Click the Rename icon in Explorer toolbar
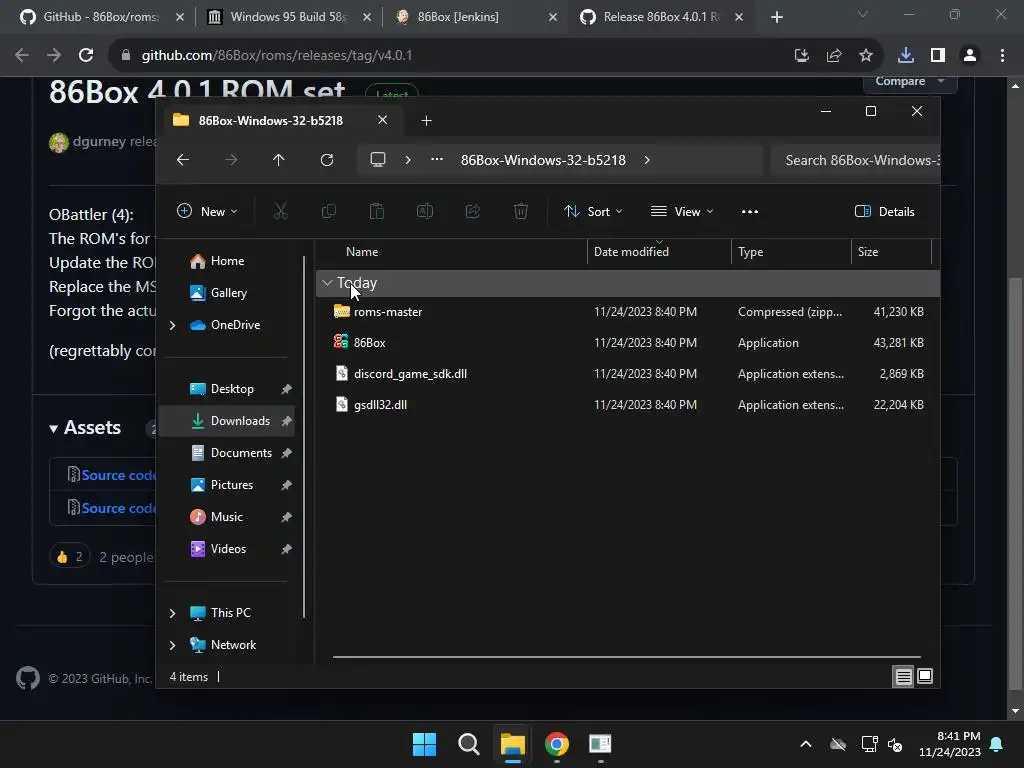Viewport: 1024px width, 768px height. coord(424,211)
